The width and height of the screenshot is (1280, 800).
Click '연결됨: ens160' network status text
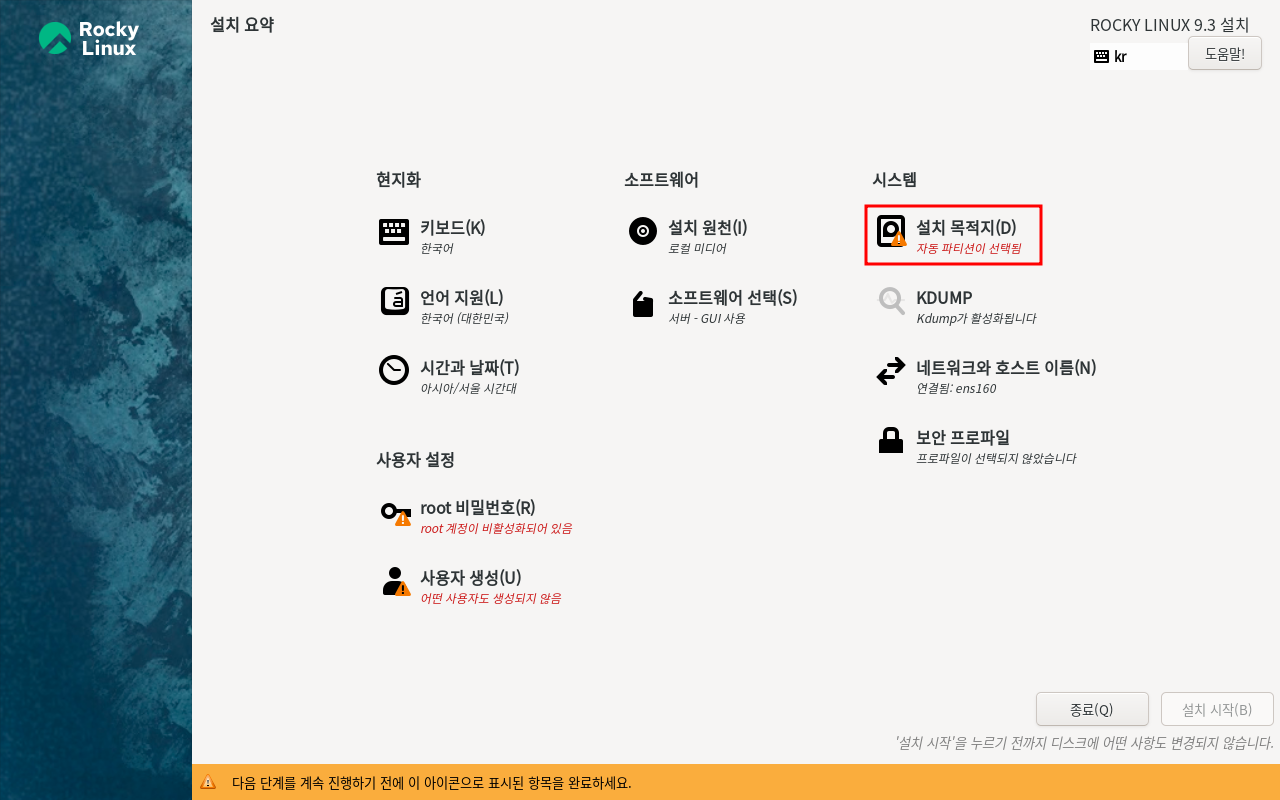click(x=956, y=388)
